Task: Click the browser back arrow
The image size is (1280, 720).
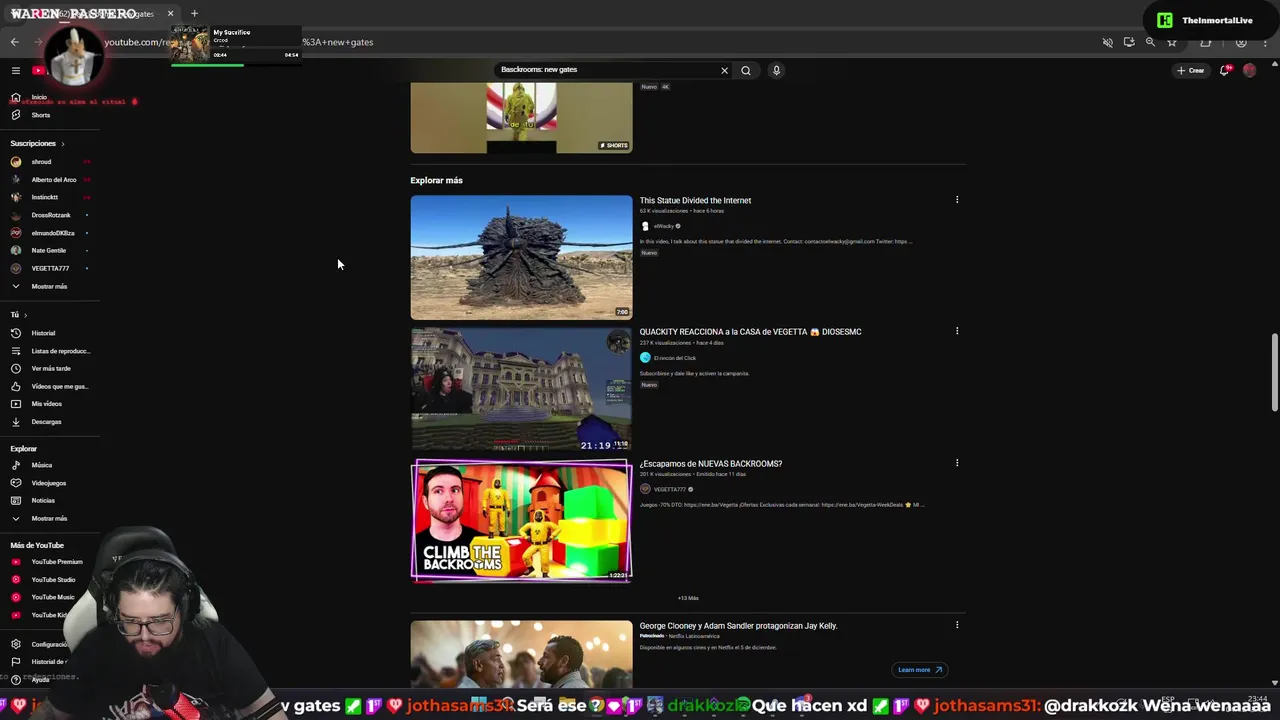Action: pyautogui.click(x=14, y=42)
